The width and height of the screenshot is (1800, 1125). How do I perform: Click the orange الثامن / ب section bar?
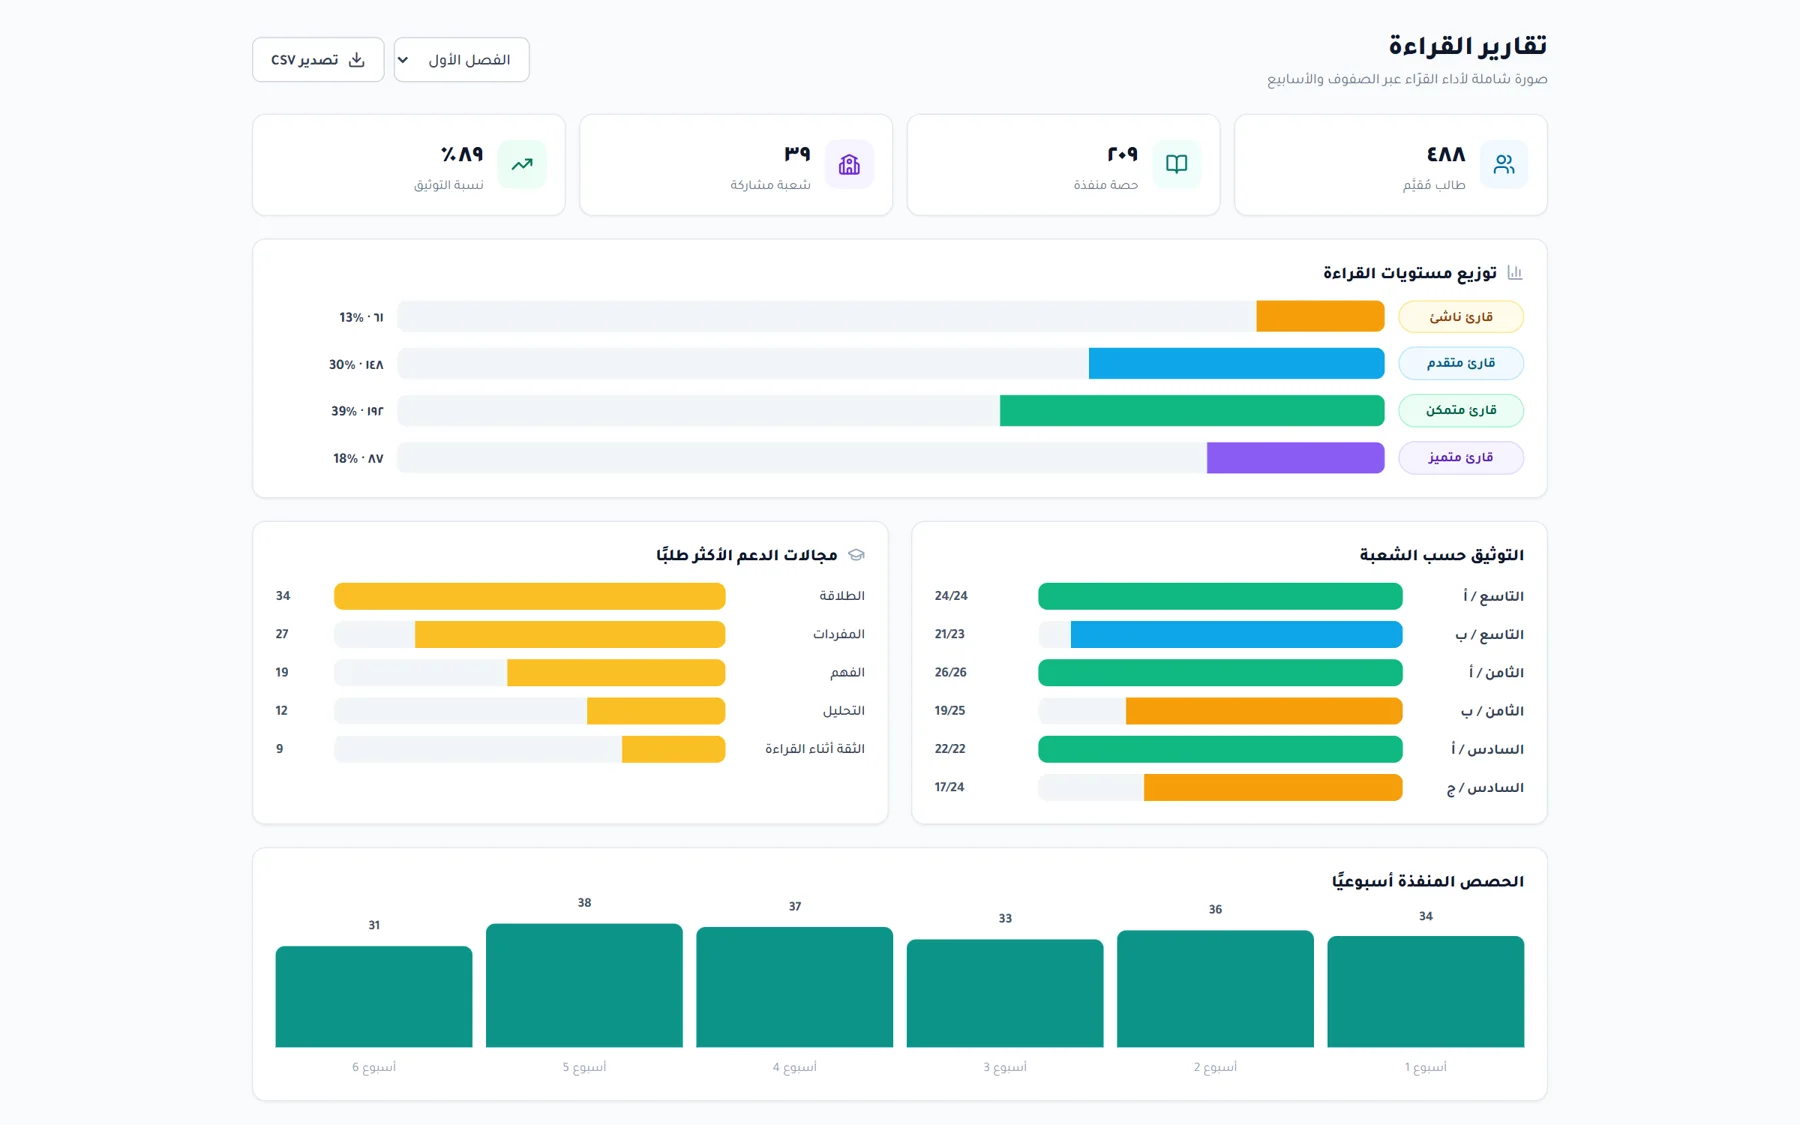point(1264,711)
